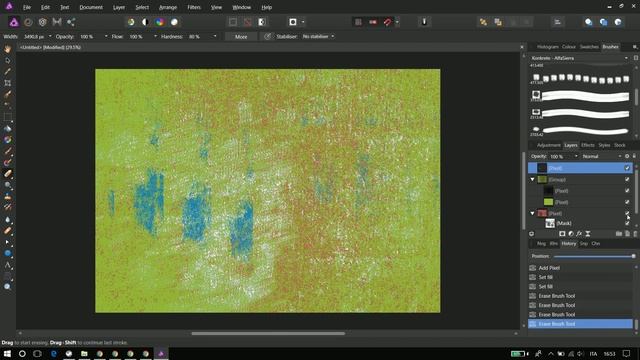Image resolution: width=640 pixels, height=360 pixels.
Task: Click the Live Filters hourglass icon
Action: tap(588, 234)
